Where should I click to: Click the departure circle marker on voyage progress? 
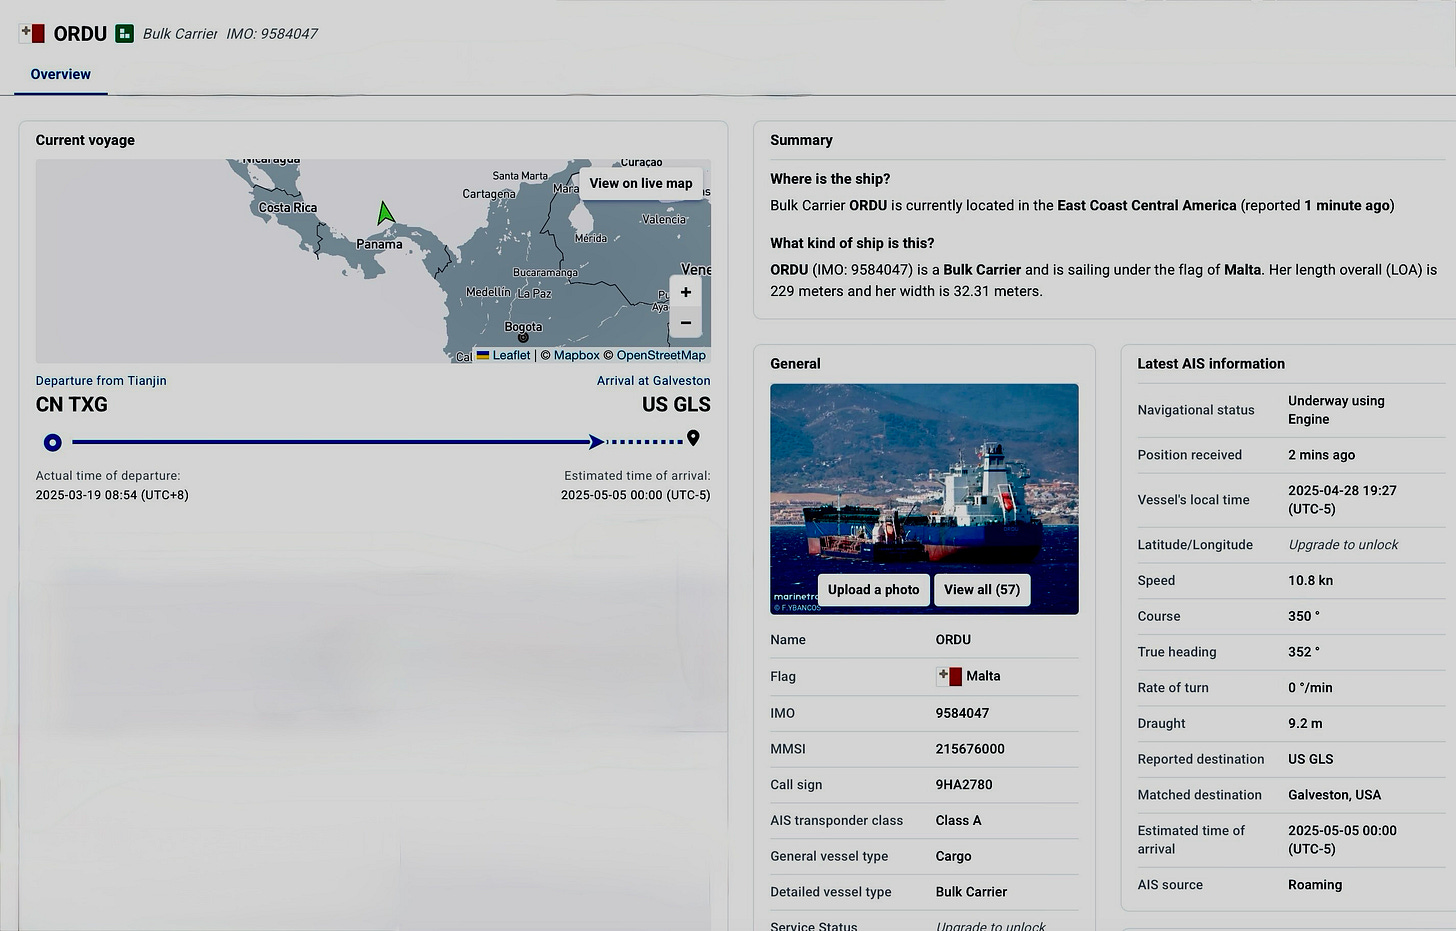(53, 442)
